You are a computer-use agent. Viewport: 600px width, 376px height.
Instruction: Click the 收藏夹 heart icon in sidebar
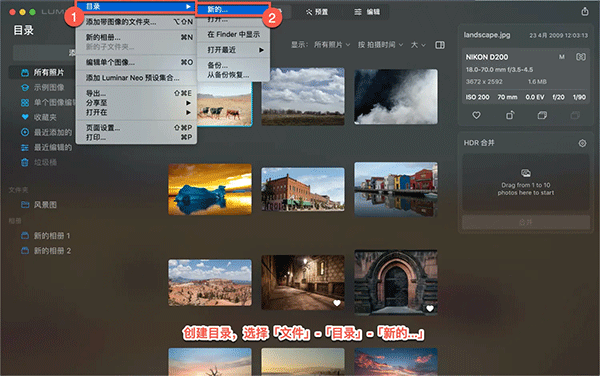tap(25, 117)
